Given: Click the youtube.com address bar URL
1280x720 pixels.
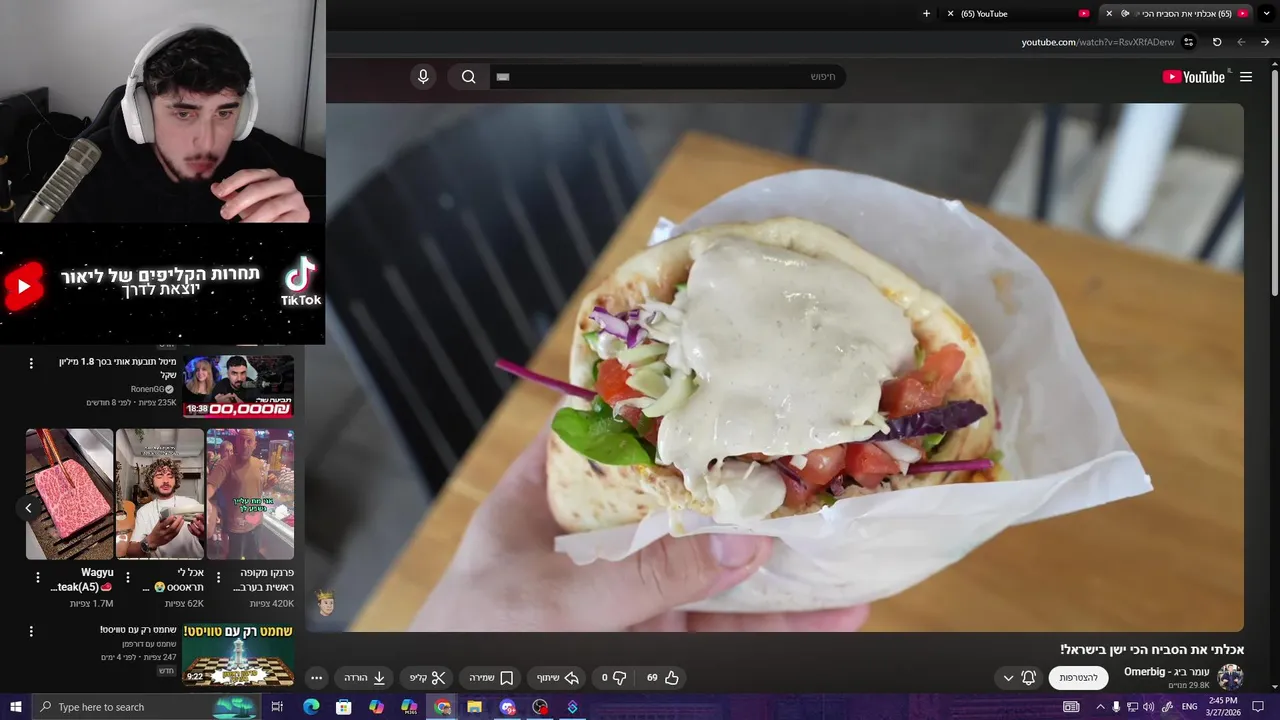Looking at the screenshot, I should pyautogui.click(x=1098, y=42).
